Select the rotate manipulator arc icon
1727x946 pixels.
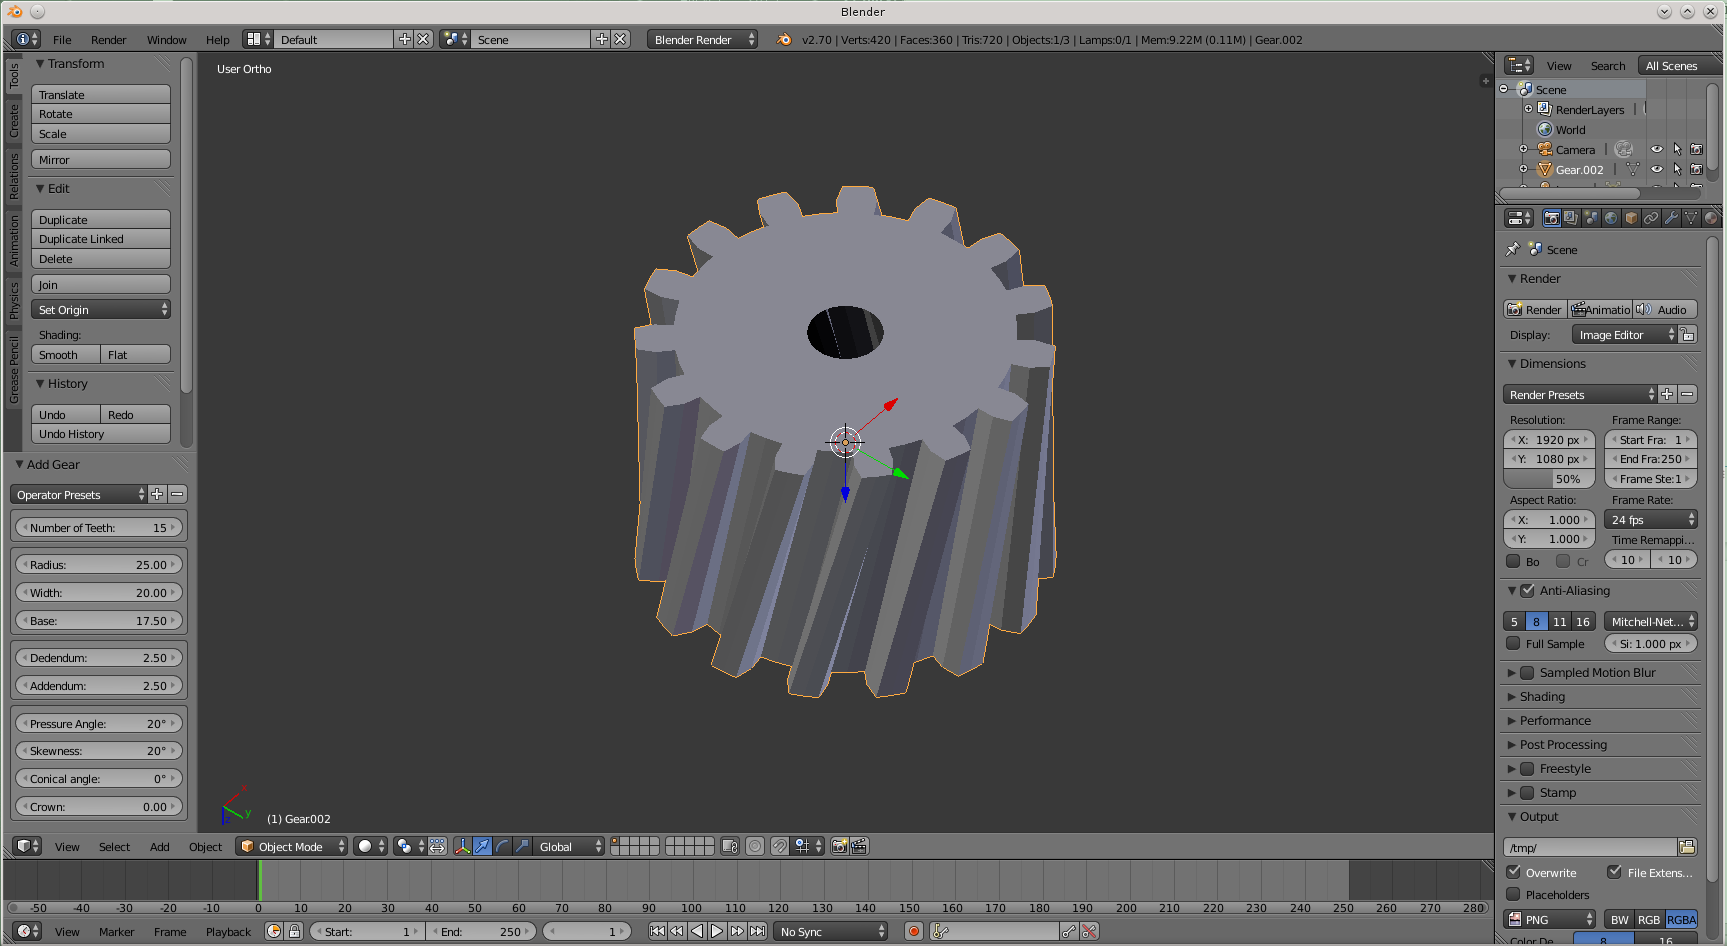502,846
